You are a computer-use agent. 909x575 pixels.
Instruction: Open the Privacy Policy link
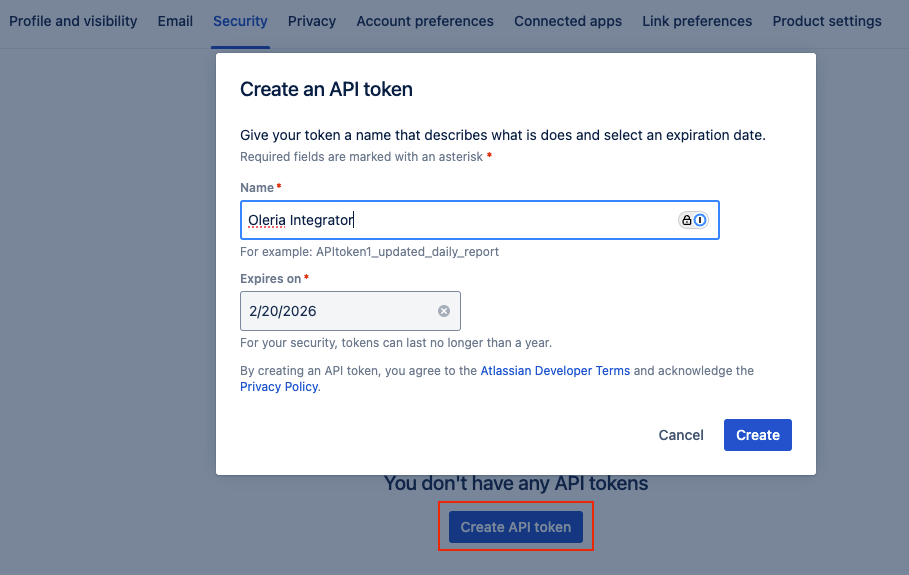point(279,387)
